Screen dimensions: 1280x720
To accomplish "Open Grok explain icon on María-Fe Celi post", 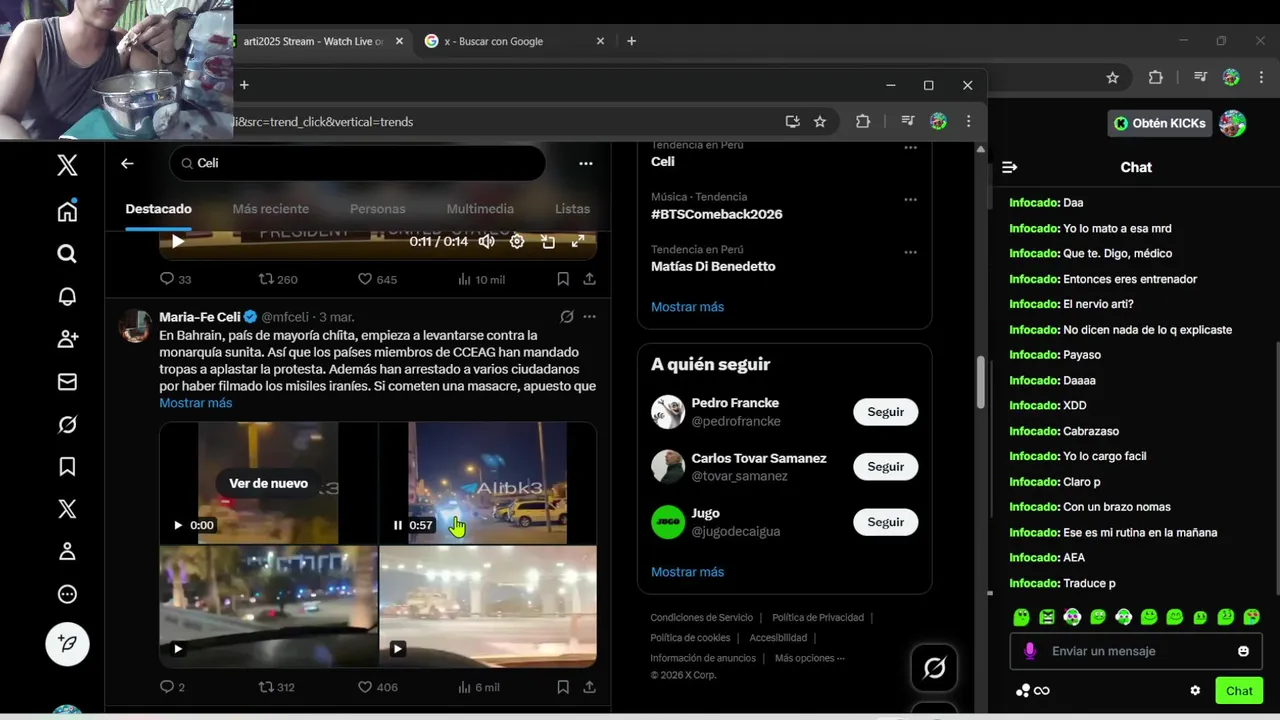I will (567, 317).
